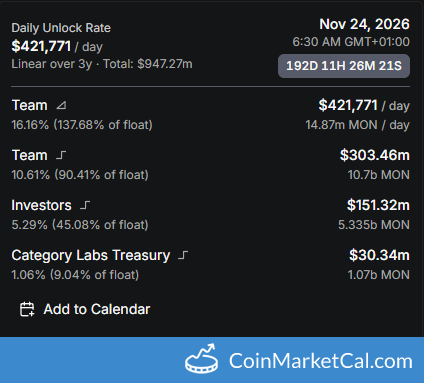Click the $303.46m team unlock value
The height and width of the screenshot is (383, 424).
click(x=375, y=155)
